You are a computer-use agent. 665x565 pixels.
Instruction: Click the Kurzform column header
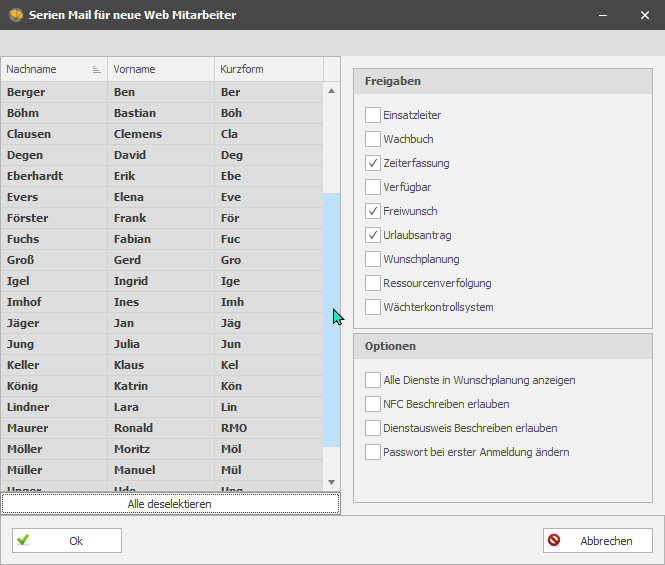coord(268,70)
